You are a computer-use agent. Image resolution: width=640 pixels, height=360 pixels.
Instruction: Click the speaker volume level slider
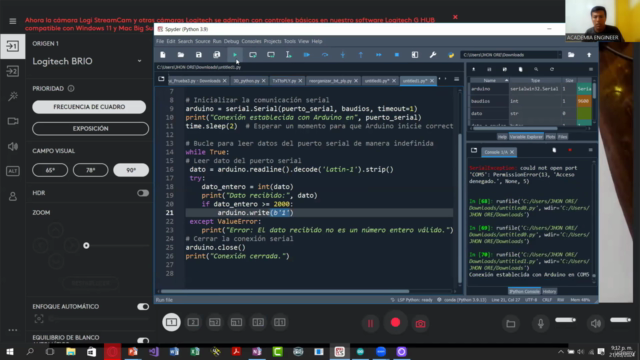tap(620, 320)
